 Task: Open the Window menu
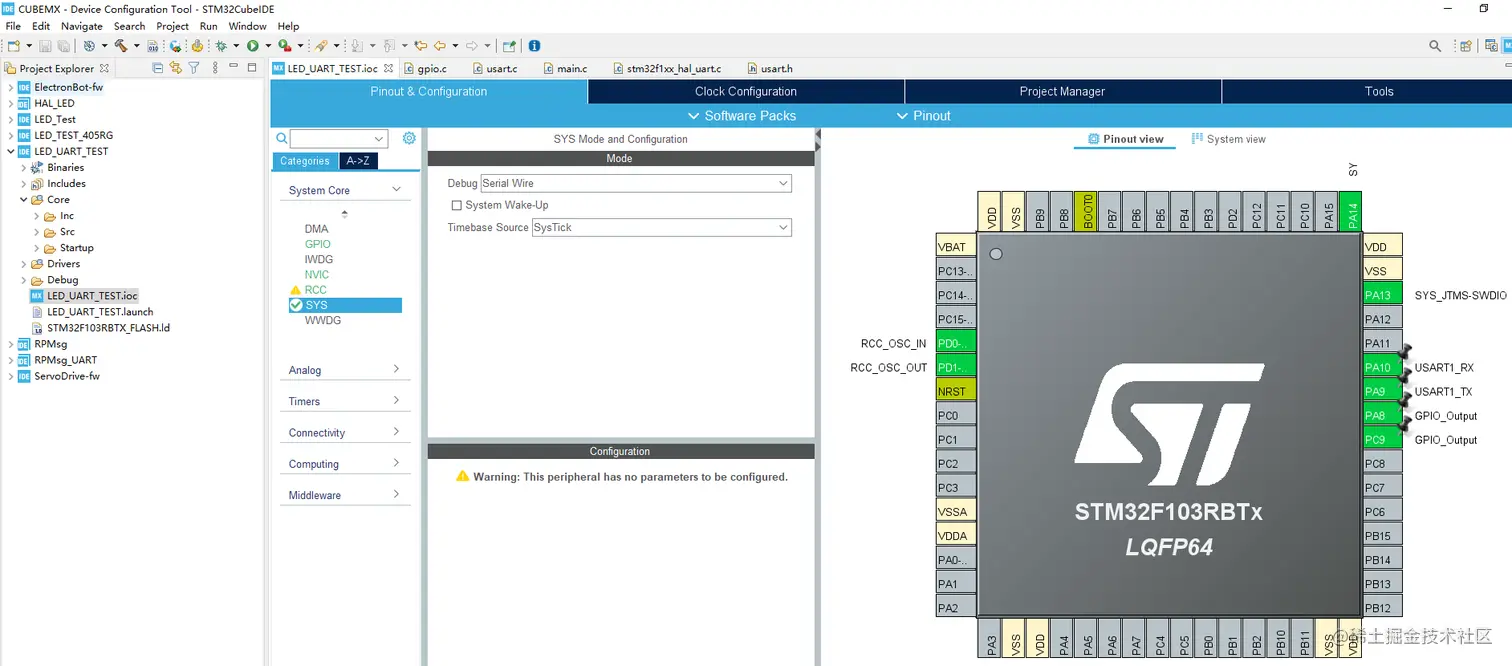click(x=247, y=26)
